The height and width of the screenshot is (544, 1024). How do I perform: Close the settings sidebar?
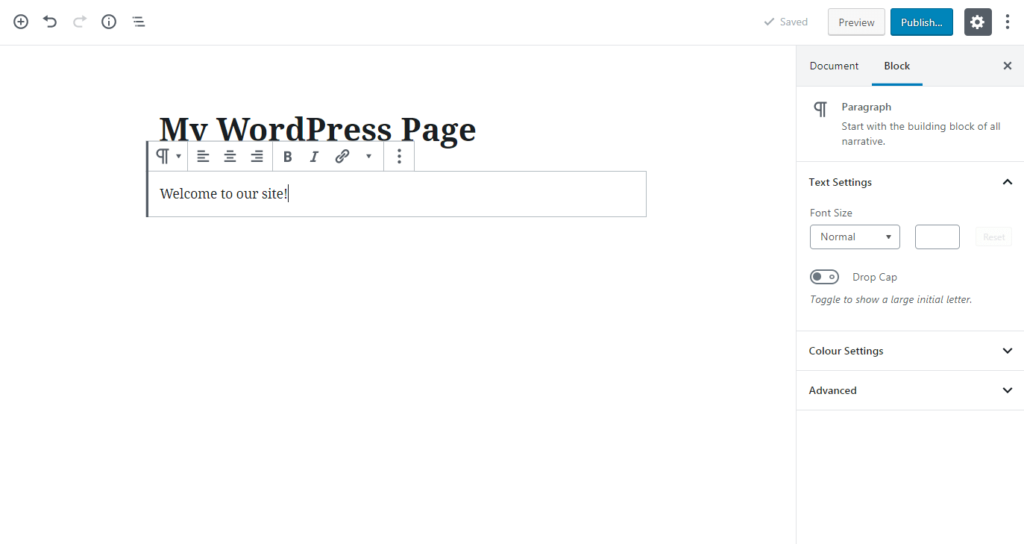pos(1007,66)
